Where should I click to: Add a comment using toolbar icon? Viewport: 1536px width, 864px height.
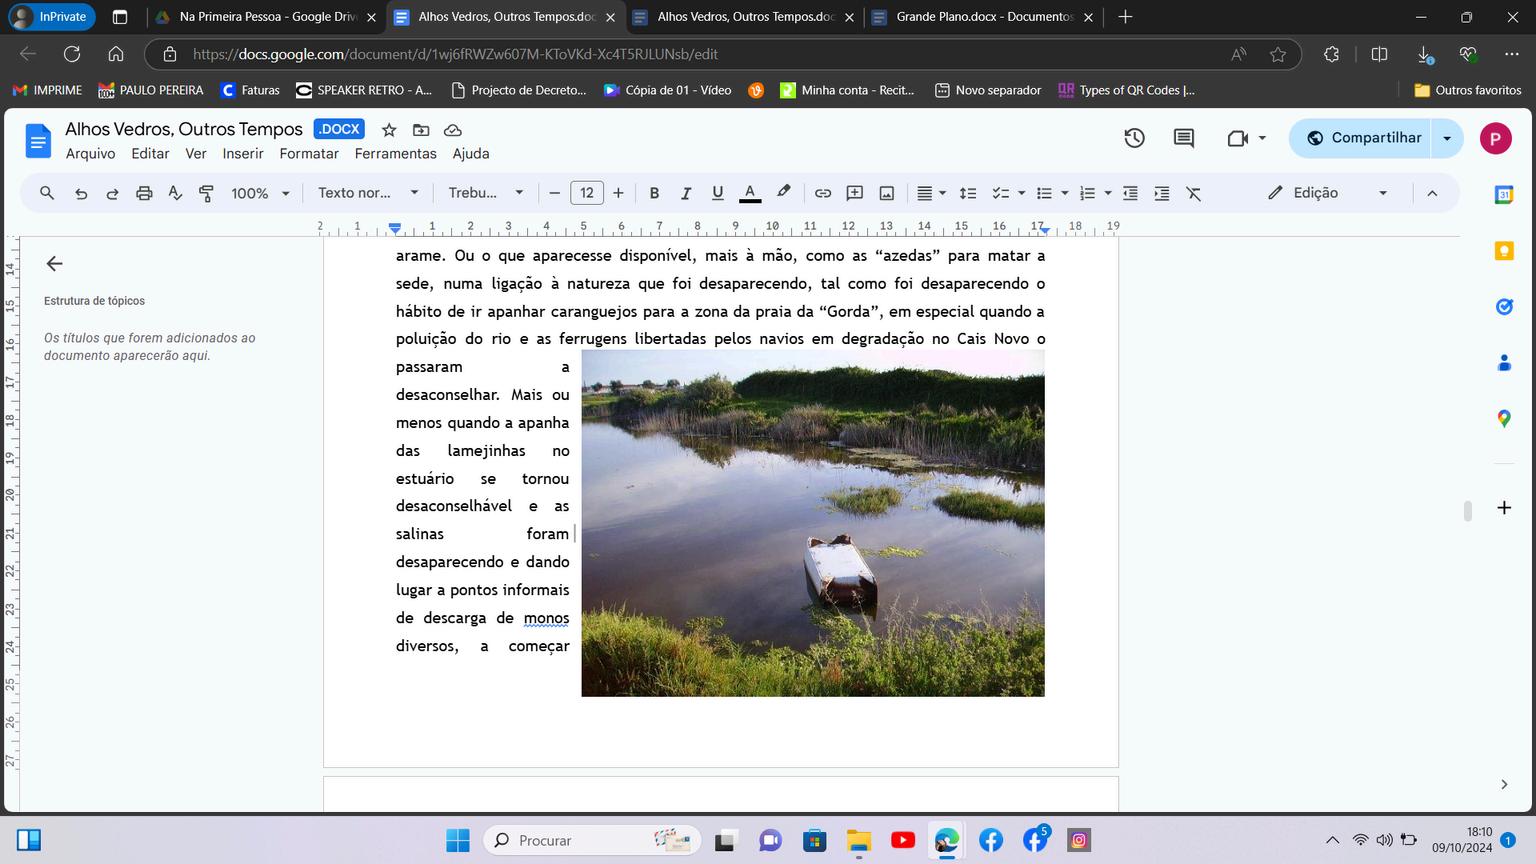click(x=855, y=193)
